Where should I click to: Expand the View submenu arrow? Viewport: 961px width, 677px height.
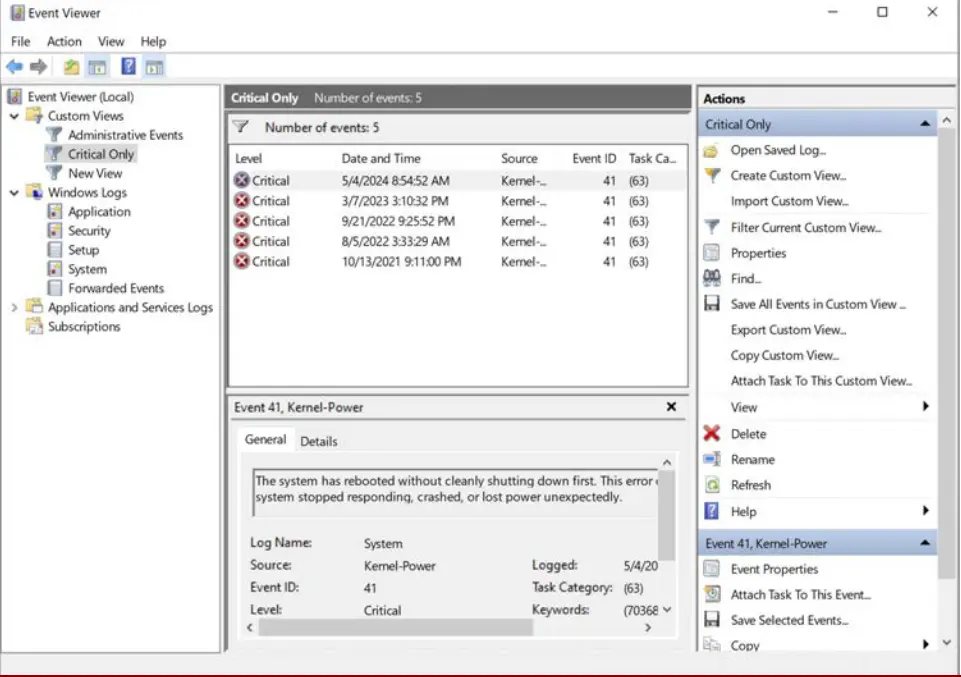point(925,407)
